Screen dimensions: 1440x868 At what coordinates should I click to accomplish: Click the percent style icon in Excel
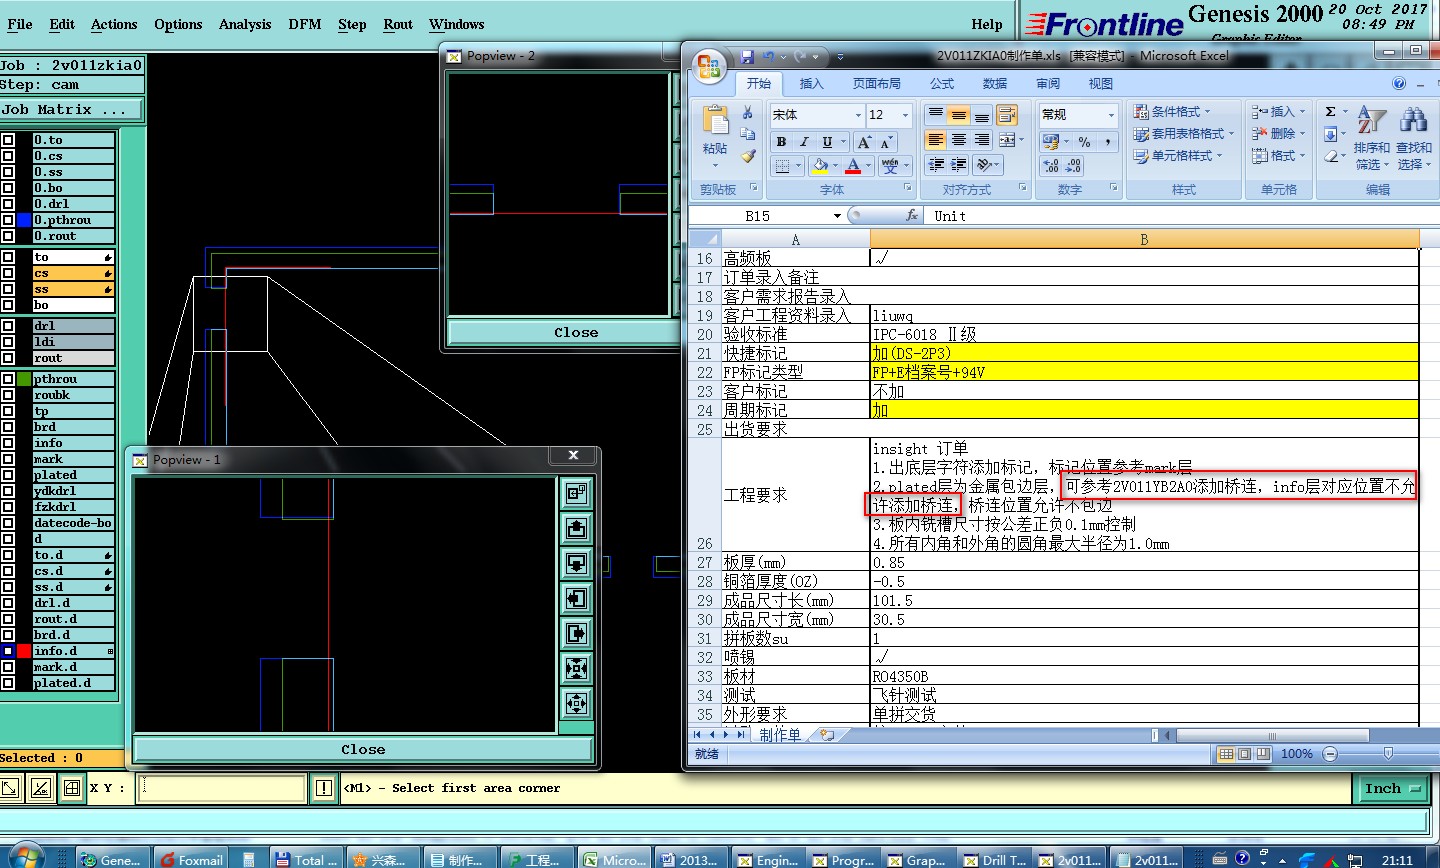tap(1085, 142)
